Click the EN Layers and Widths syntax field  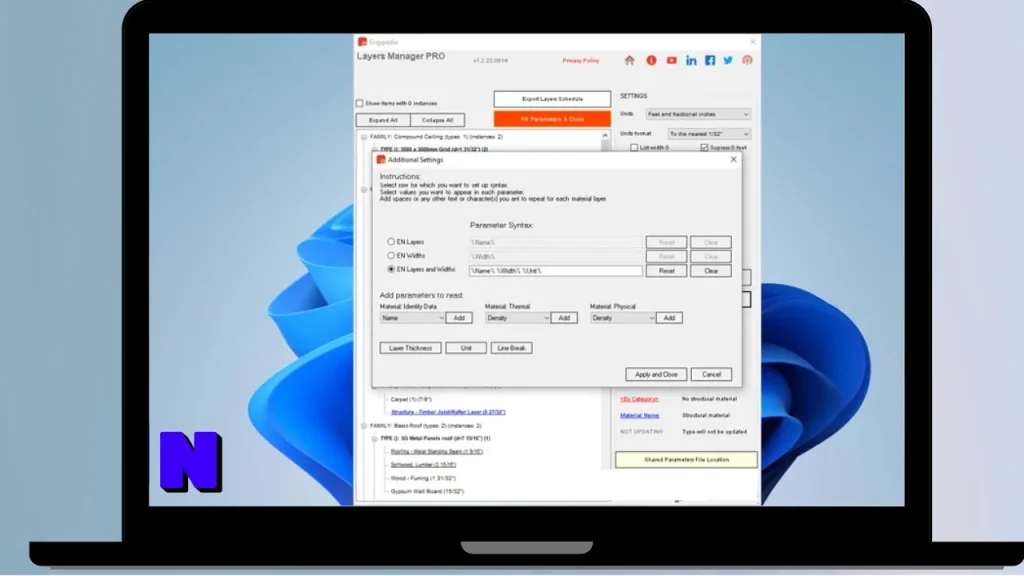[555, 271]
